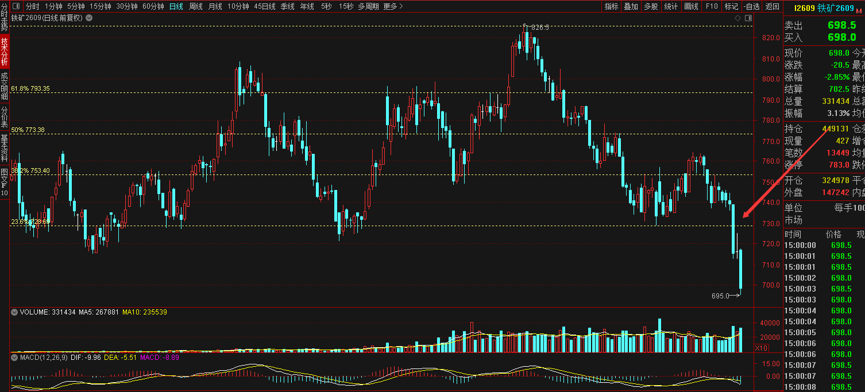865x392 pixels.
Task: Open the 多周期 multi-period view
Action: (368, 7)
